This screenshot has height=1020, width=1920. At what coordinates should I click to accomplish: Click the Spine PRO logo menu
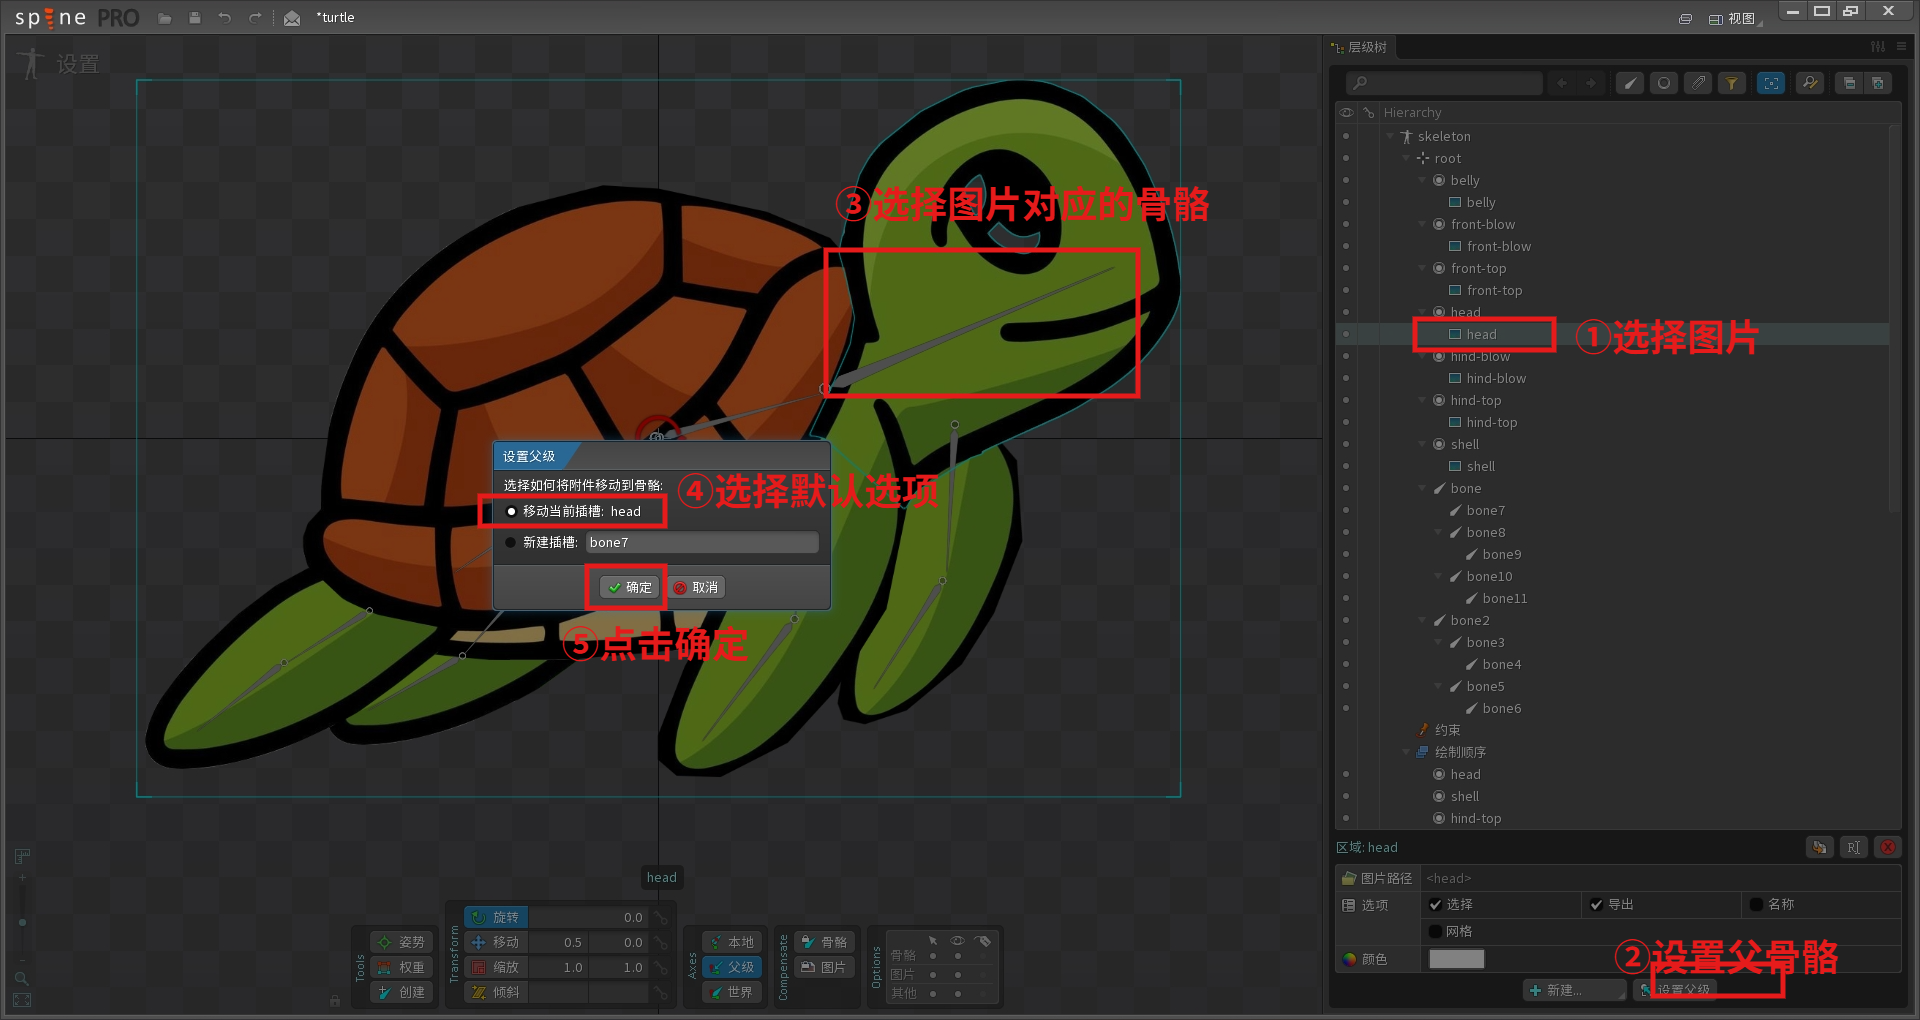point(76,17)
